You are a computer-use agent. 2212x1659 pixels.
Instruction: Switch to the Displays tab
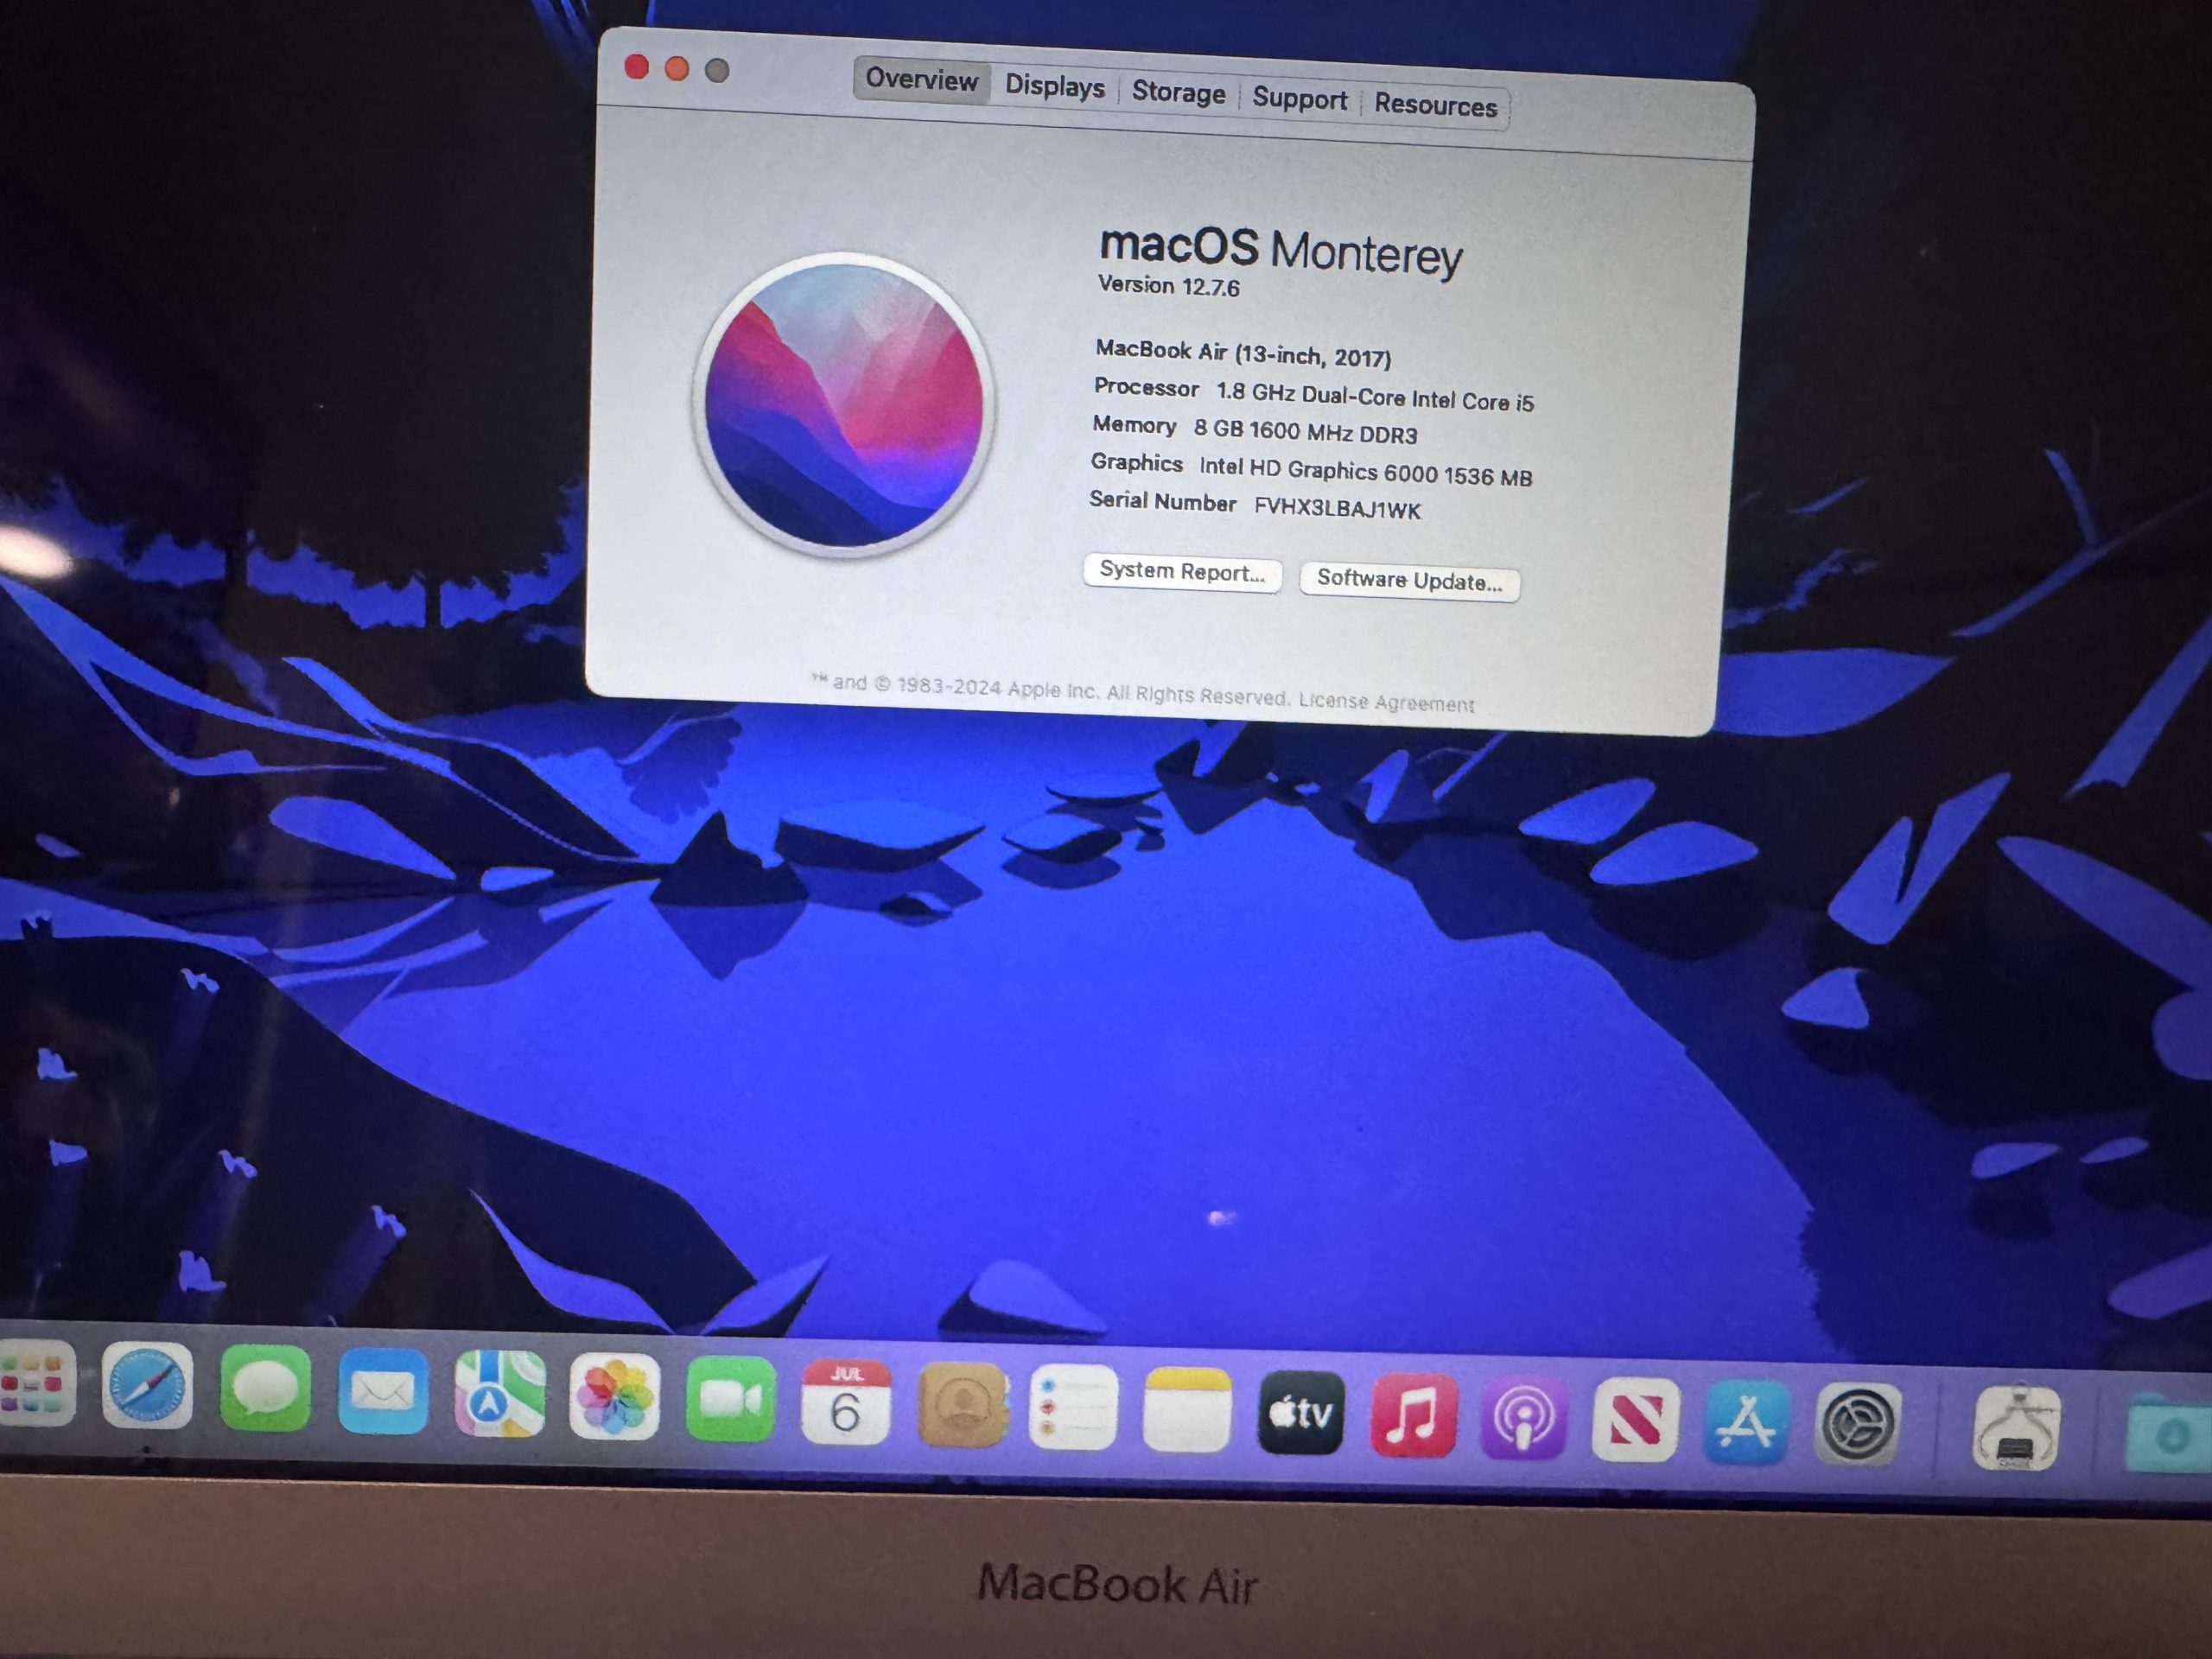point(1054,86)
